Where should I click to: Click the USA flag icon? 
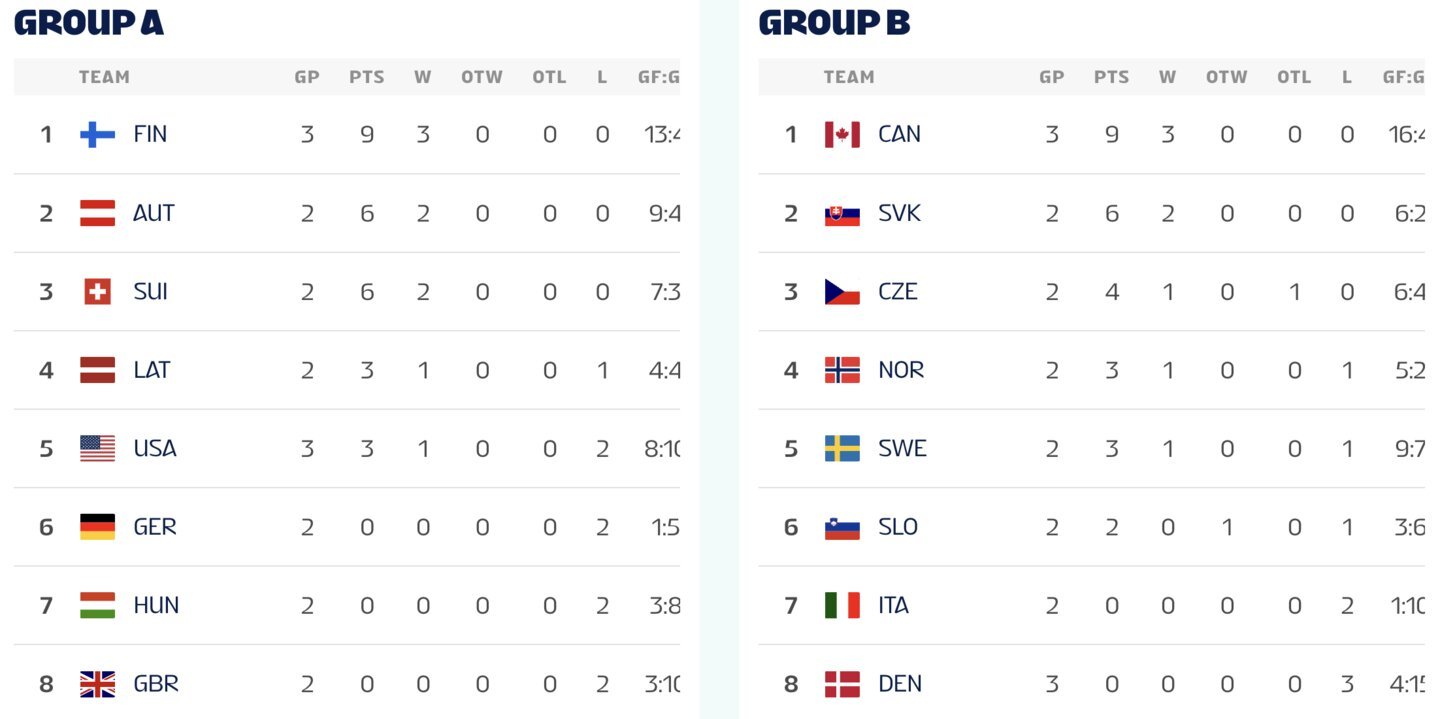coord(97,448)
